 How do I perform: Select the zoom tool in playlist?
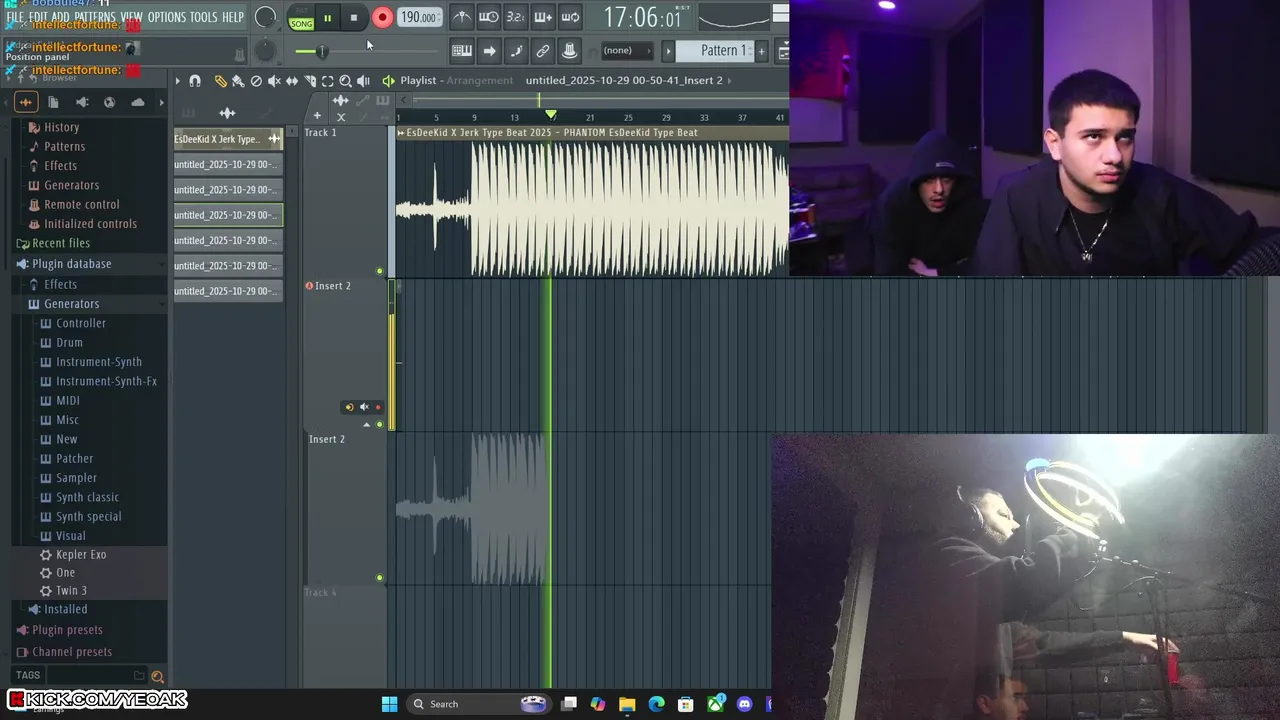click(345, 81)
